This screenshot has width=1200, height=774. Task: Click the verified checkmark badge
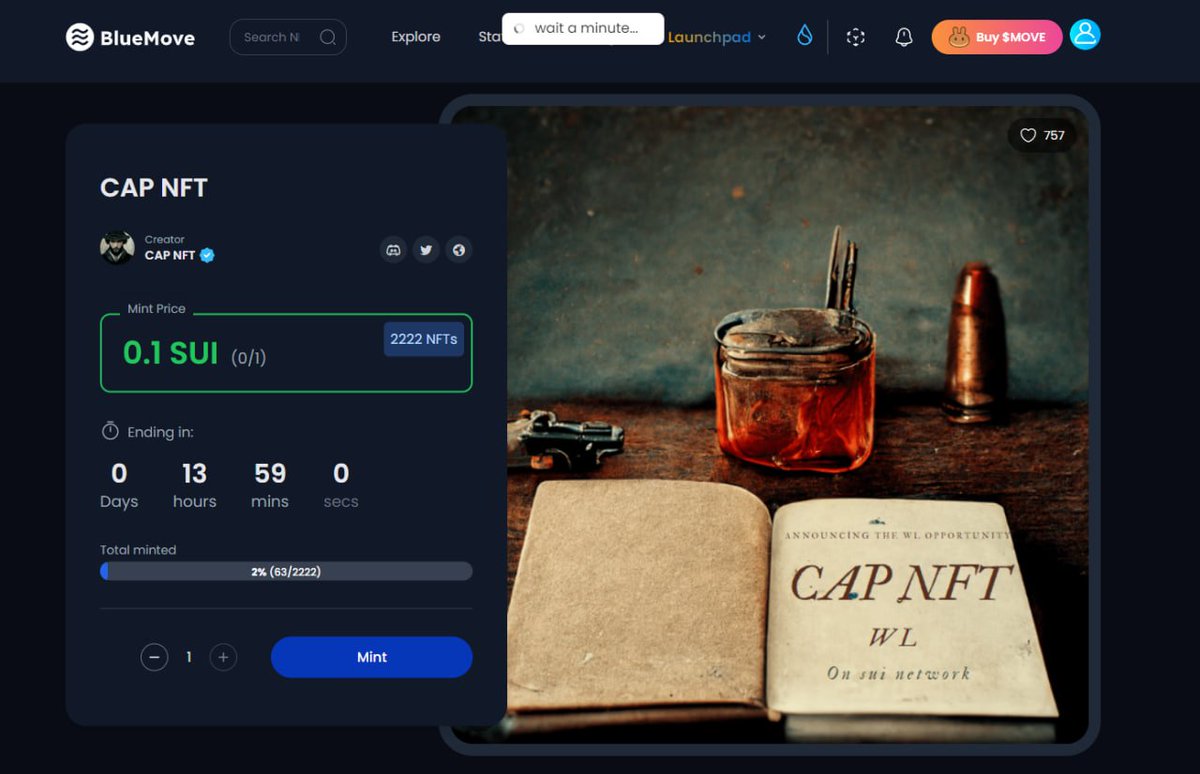[x=207, y=255]
